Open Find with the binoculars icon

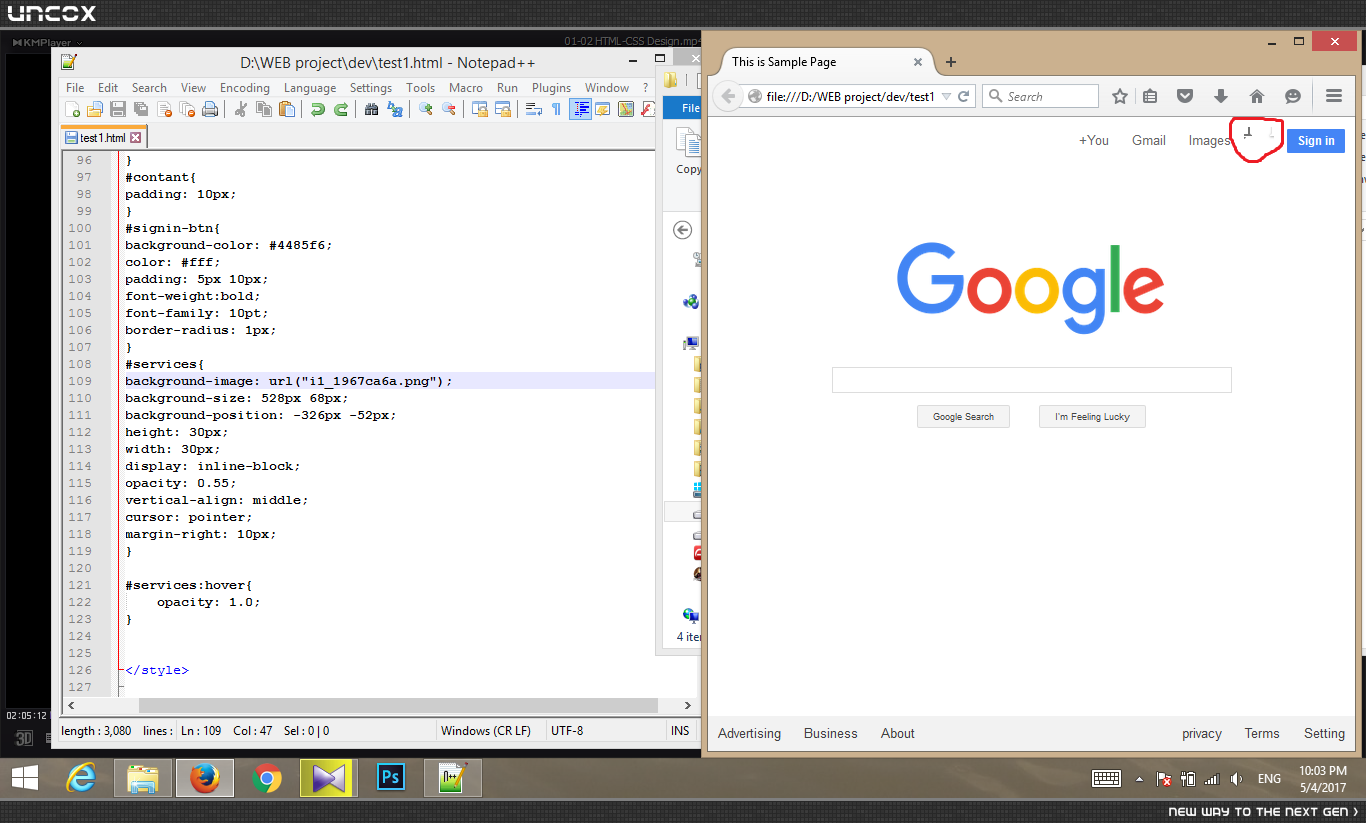tap(372, 110)
